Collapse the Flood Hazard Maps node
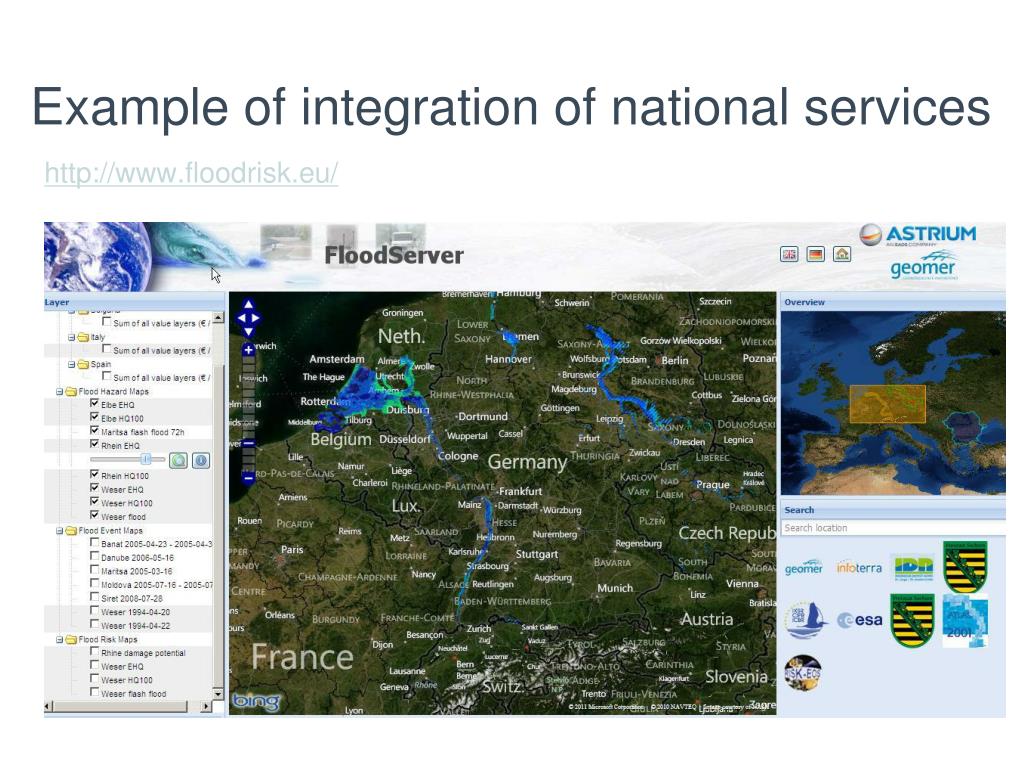Viewport: 1024px width, 768px height. pos(59,392)
